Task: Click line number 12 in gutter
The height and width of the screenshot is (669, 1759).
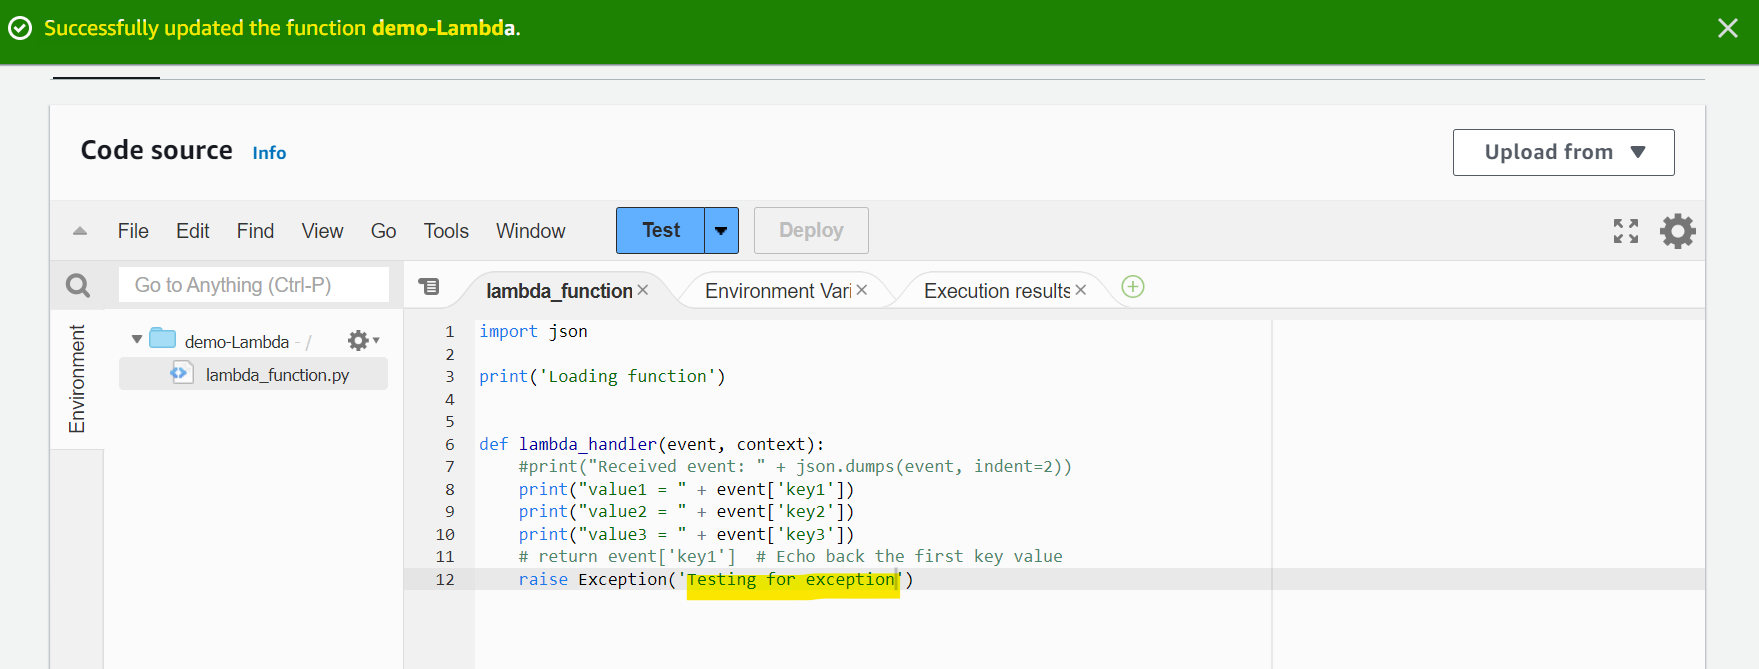Action: pyautogui.click(x=445, y=579)
